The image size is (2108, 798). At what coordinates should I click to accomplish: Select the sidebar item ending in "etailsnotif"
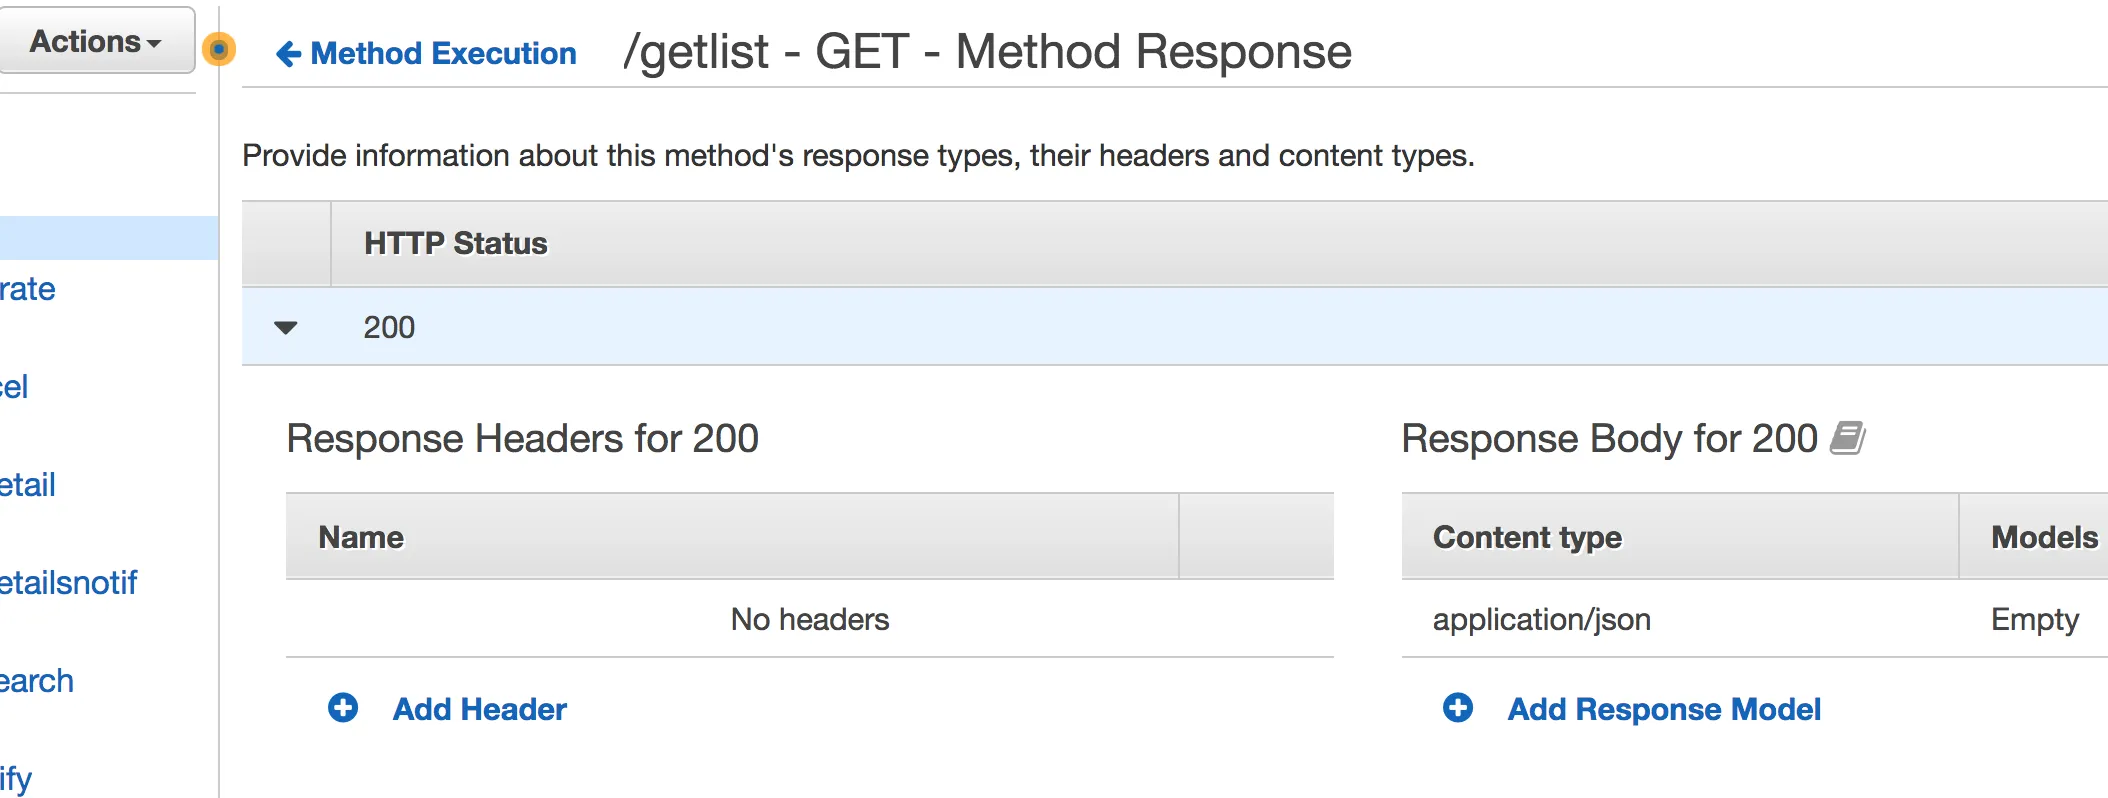(x=68, y=583)
